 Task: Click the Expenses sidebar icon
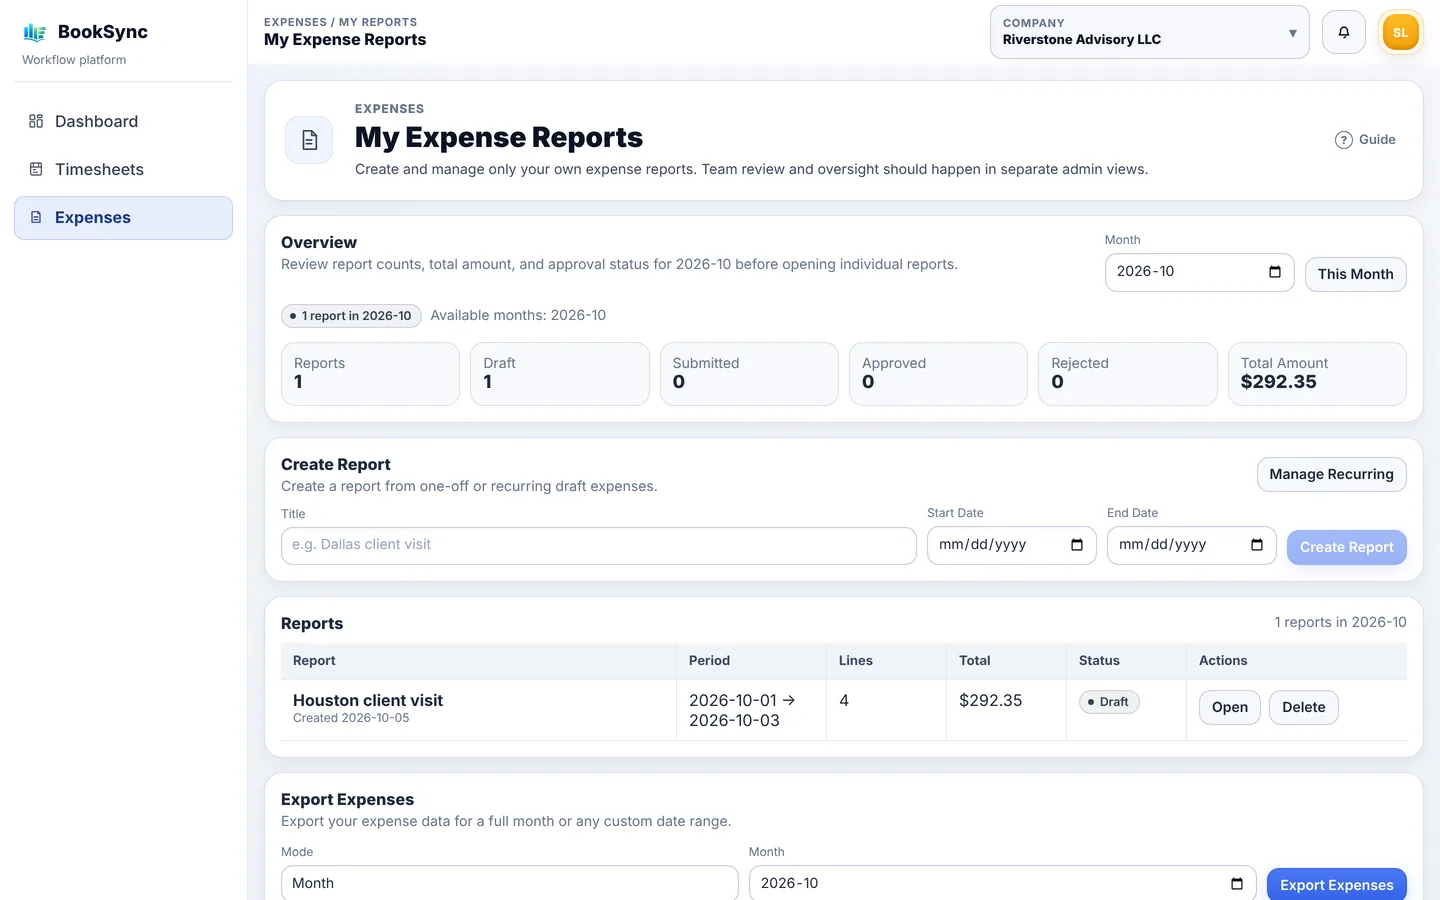pos(36,217)
